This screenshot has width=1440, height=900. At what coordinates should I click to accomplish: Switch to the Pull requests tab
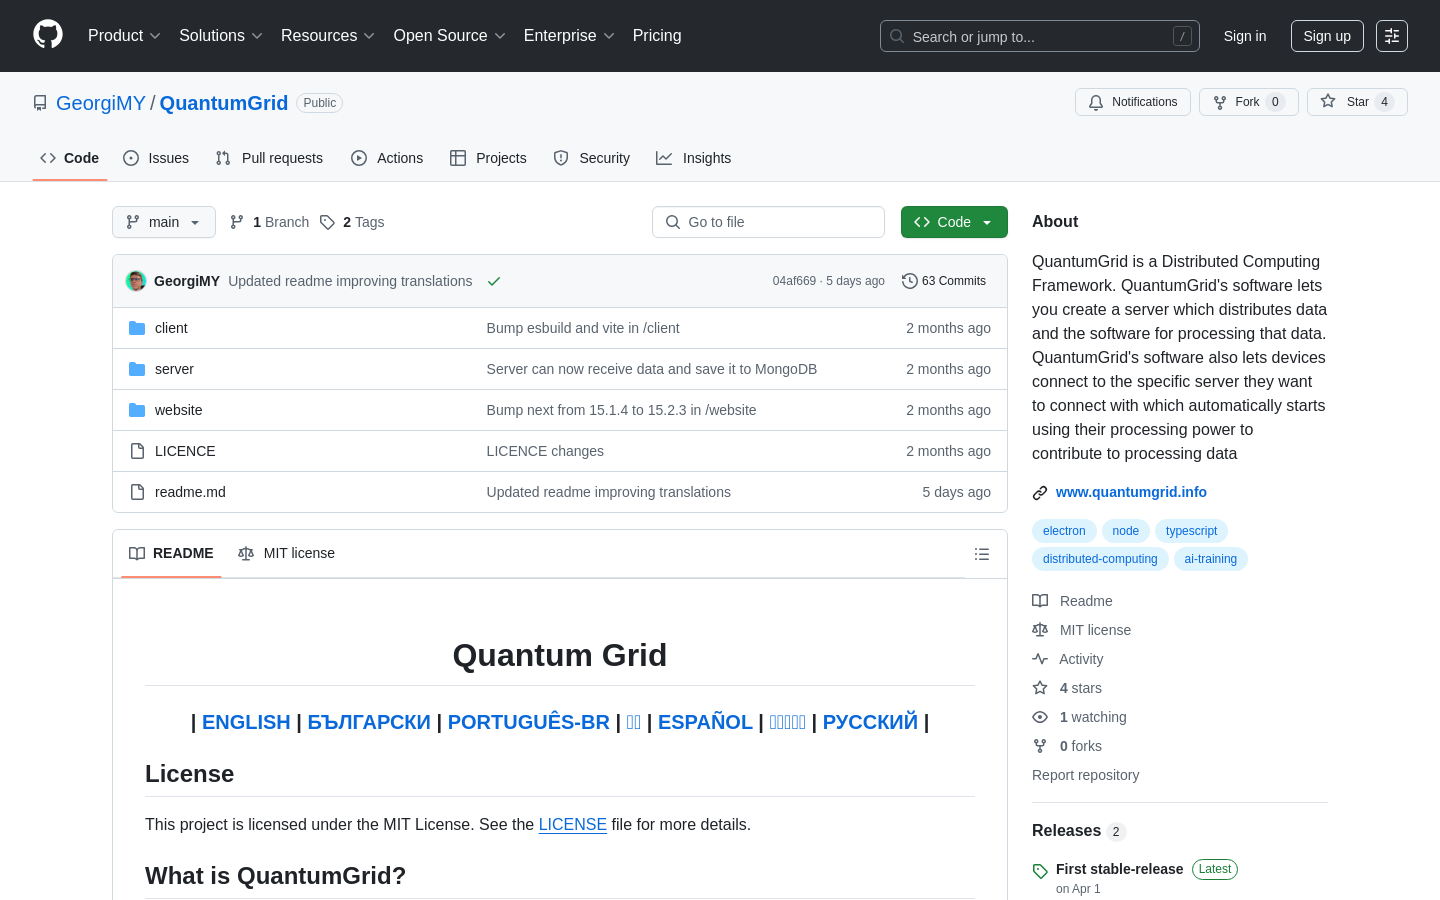[x=269, y=158]
